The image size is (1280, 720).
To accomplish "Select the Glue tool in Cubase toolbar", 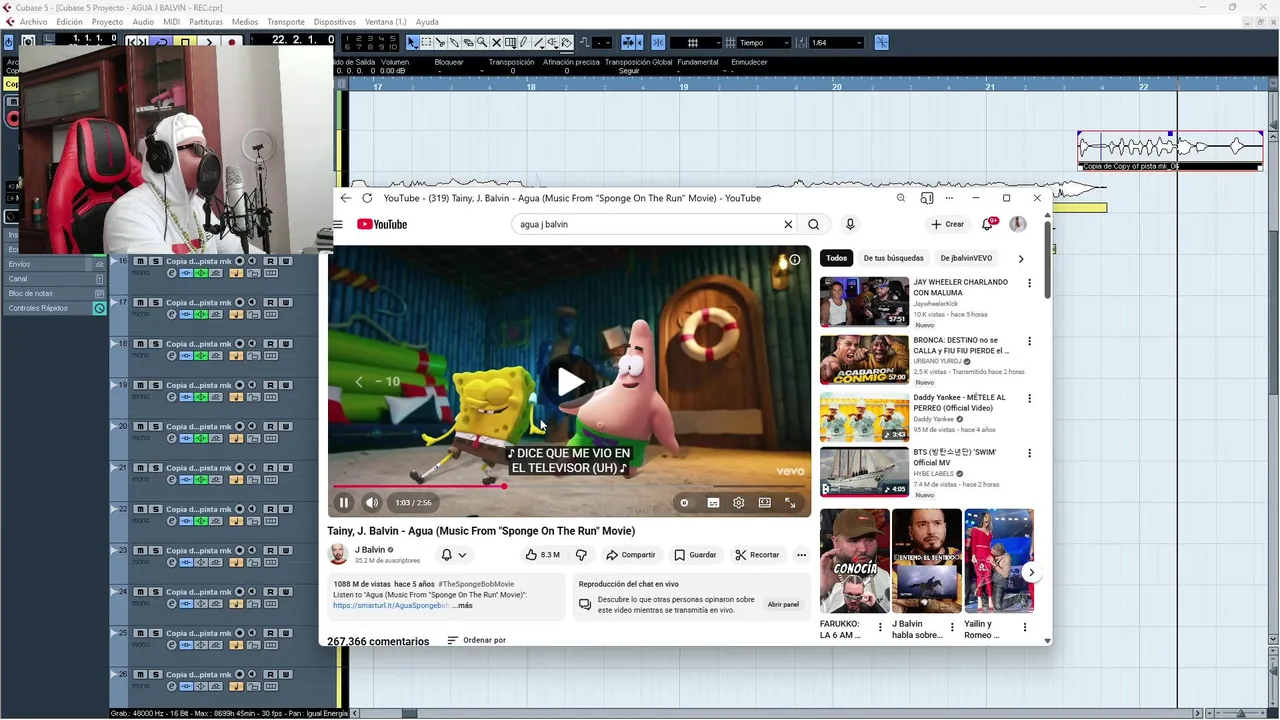I will coord(455,43).
